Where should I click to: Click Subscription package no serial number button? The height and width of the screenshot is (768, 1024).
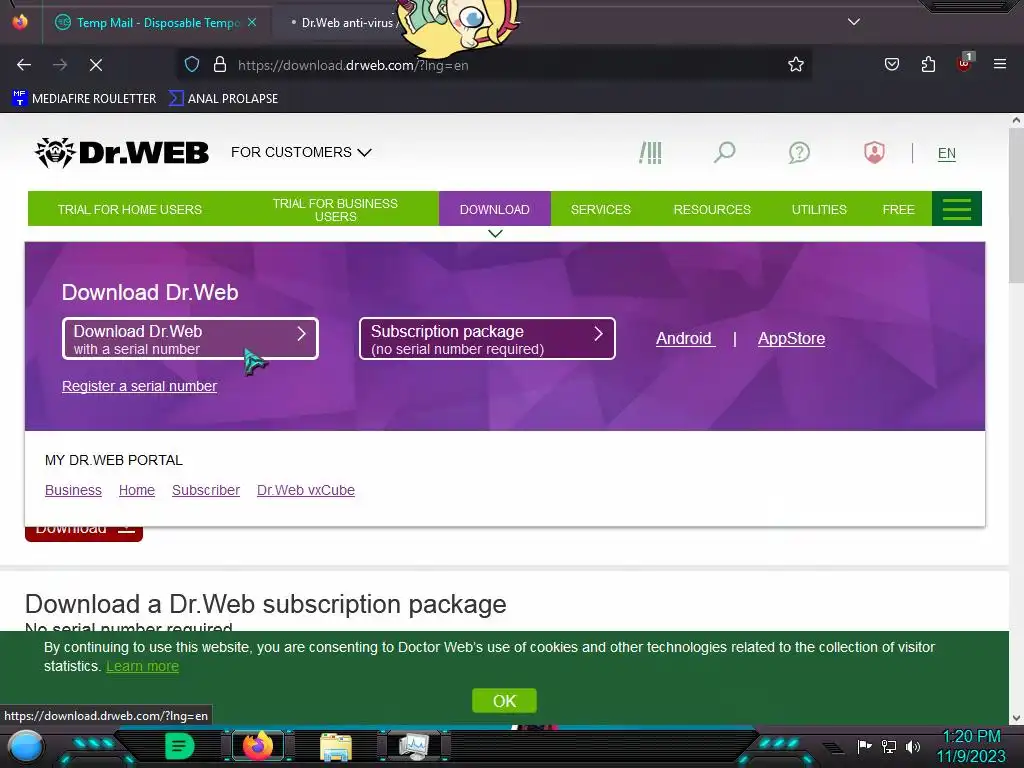[x=487, y=339]
